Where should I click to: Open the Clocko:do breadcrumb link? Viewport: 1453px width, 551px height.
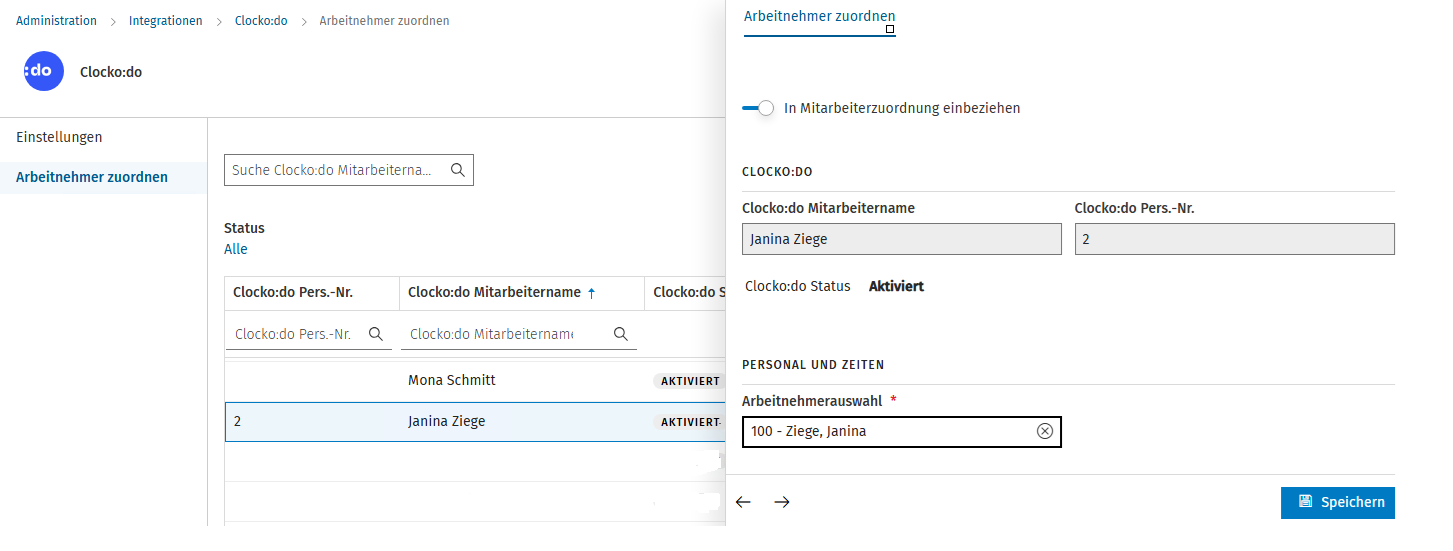coord(261,21)
